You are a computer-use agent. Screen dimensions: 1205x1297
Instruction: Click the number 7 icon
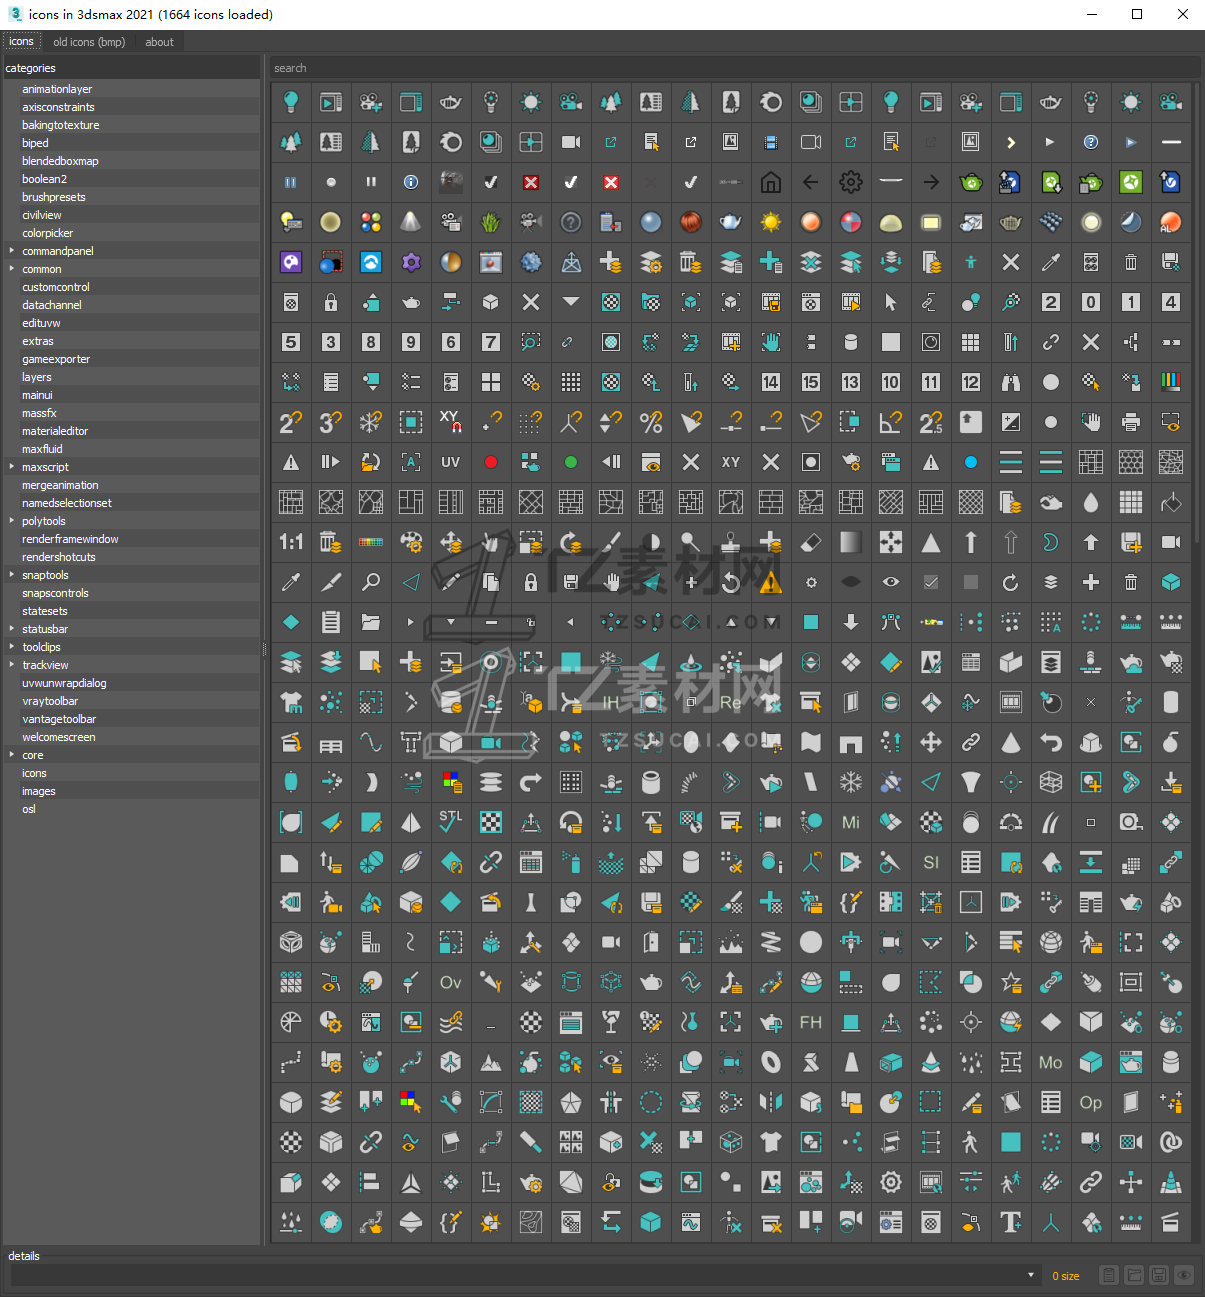point(491,342)
